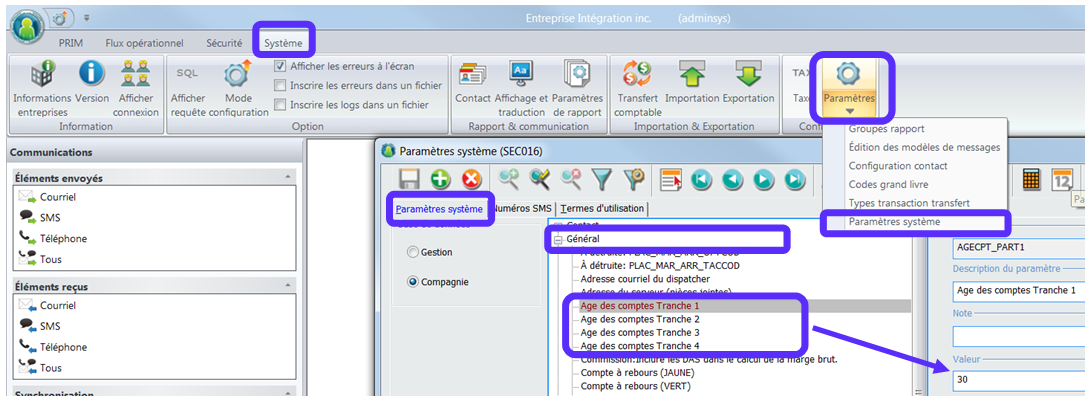1092x405 pixels.
Task: Collapse the Éléments envoyés section
Action: (x=289, y=177)
